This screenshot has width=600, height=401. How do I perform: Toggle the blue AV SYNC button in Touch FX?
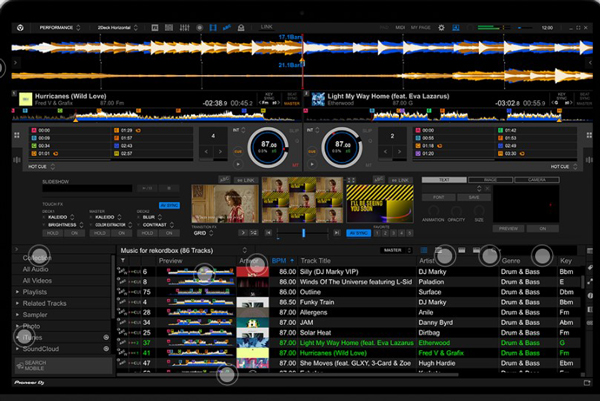169,205
